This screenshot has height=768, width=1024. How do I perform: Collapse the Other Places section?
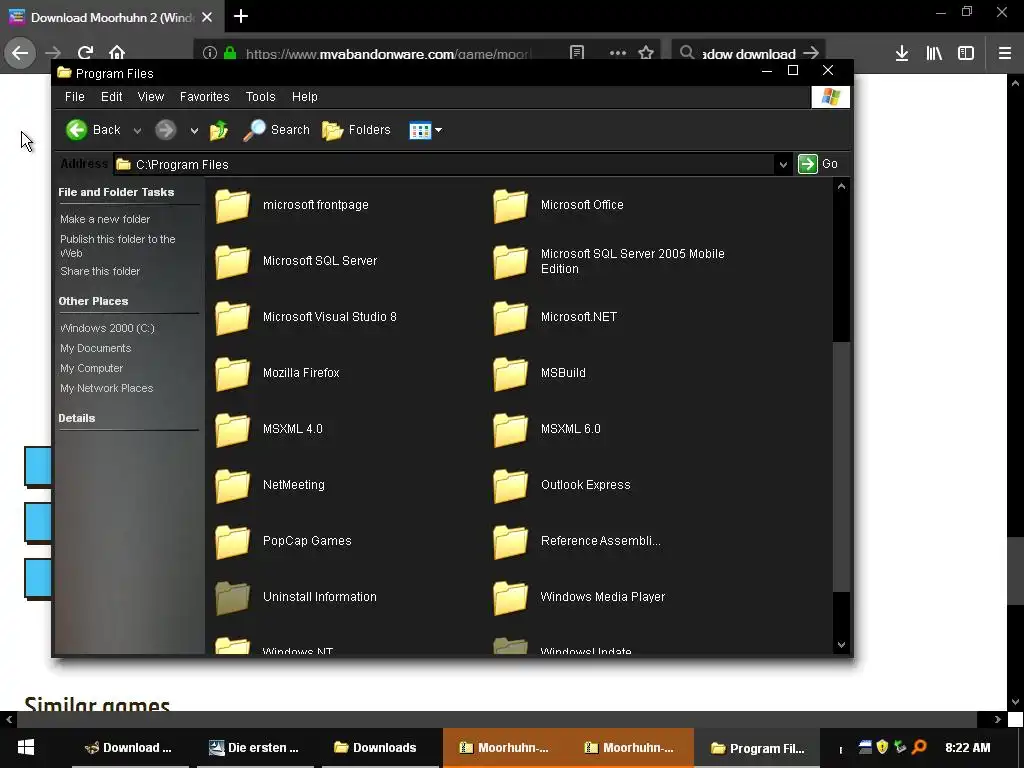coord(93,301)
